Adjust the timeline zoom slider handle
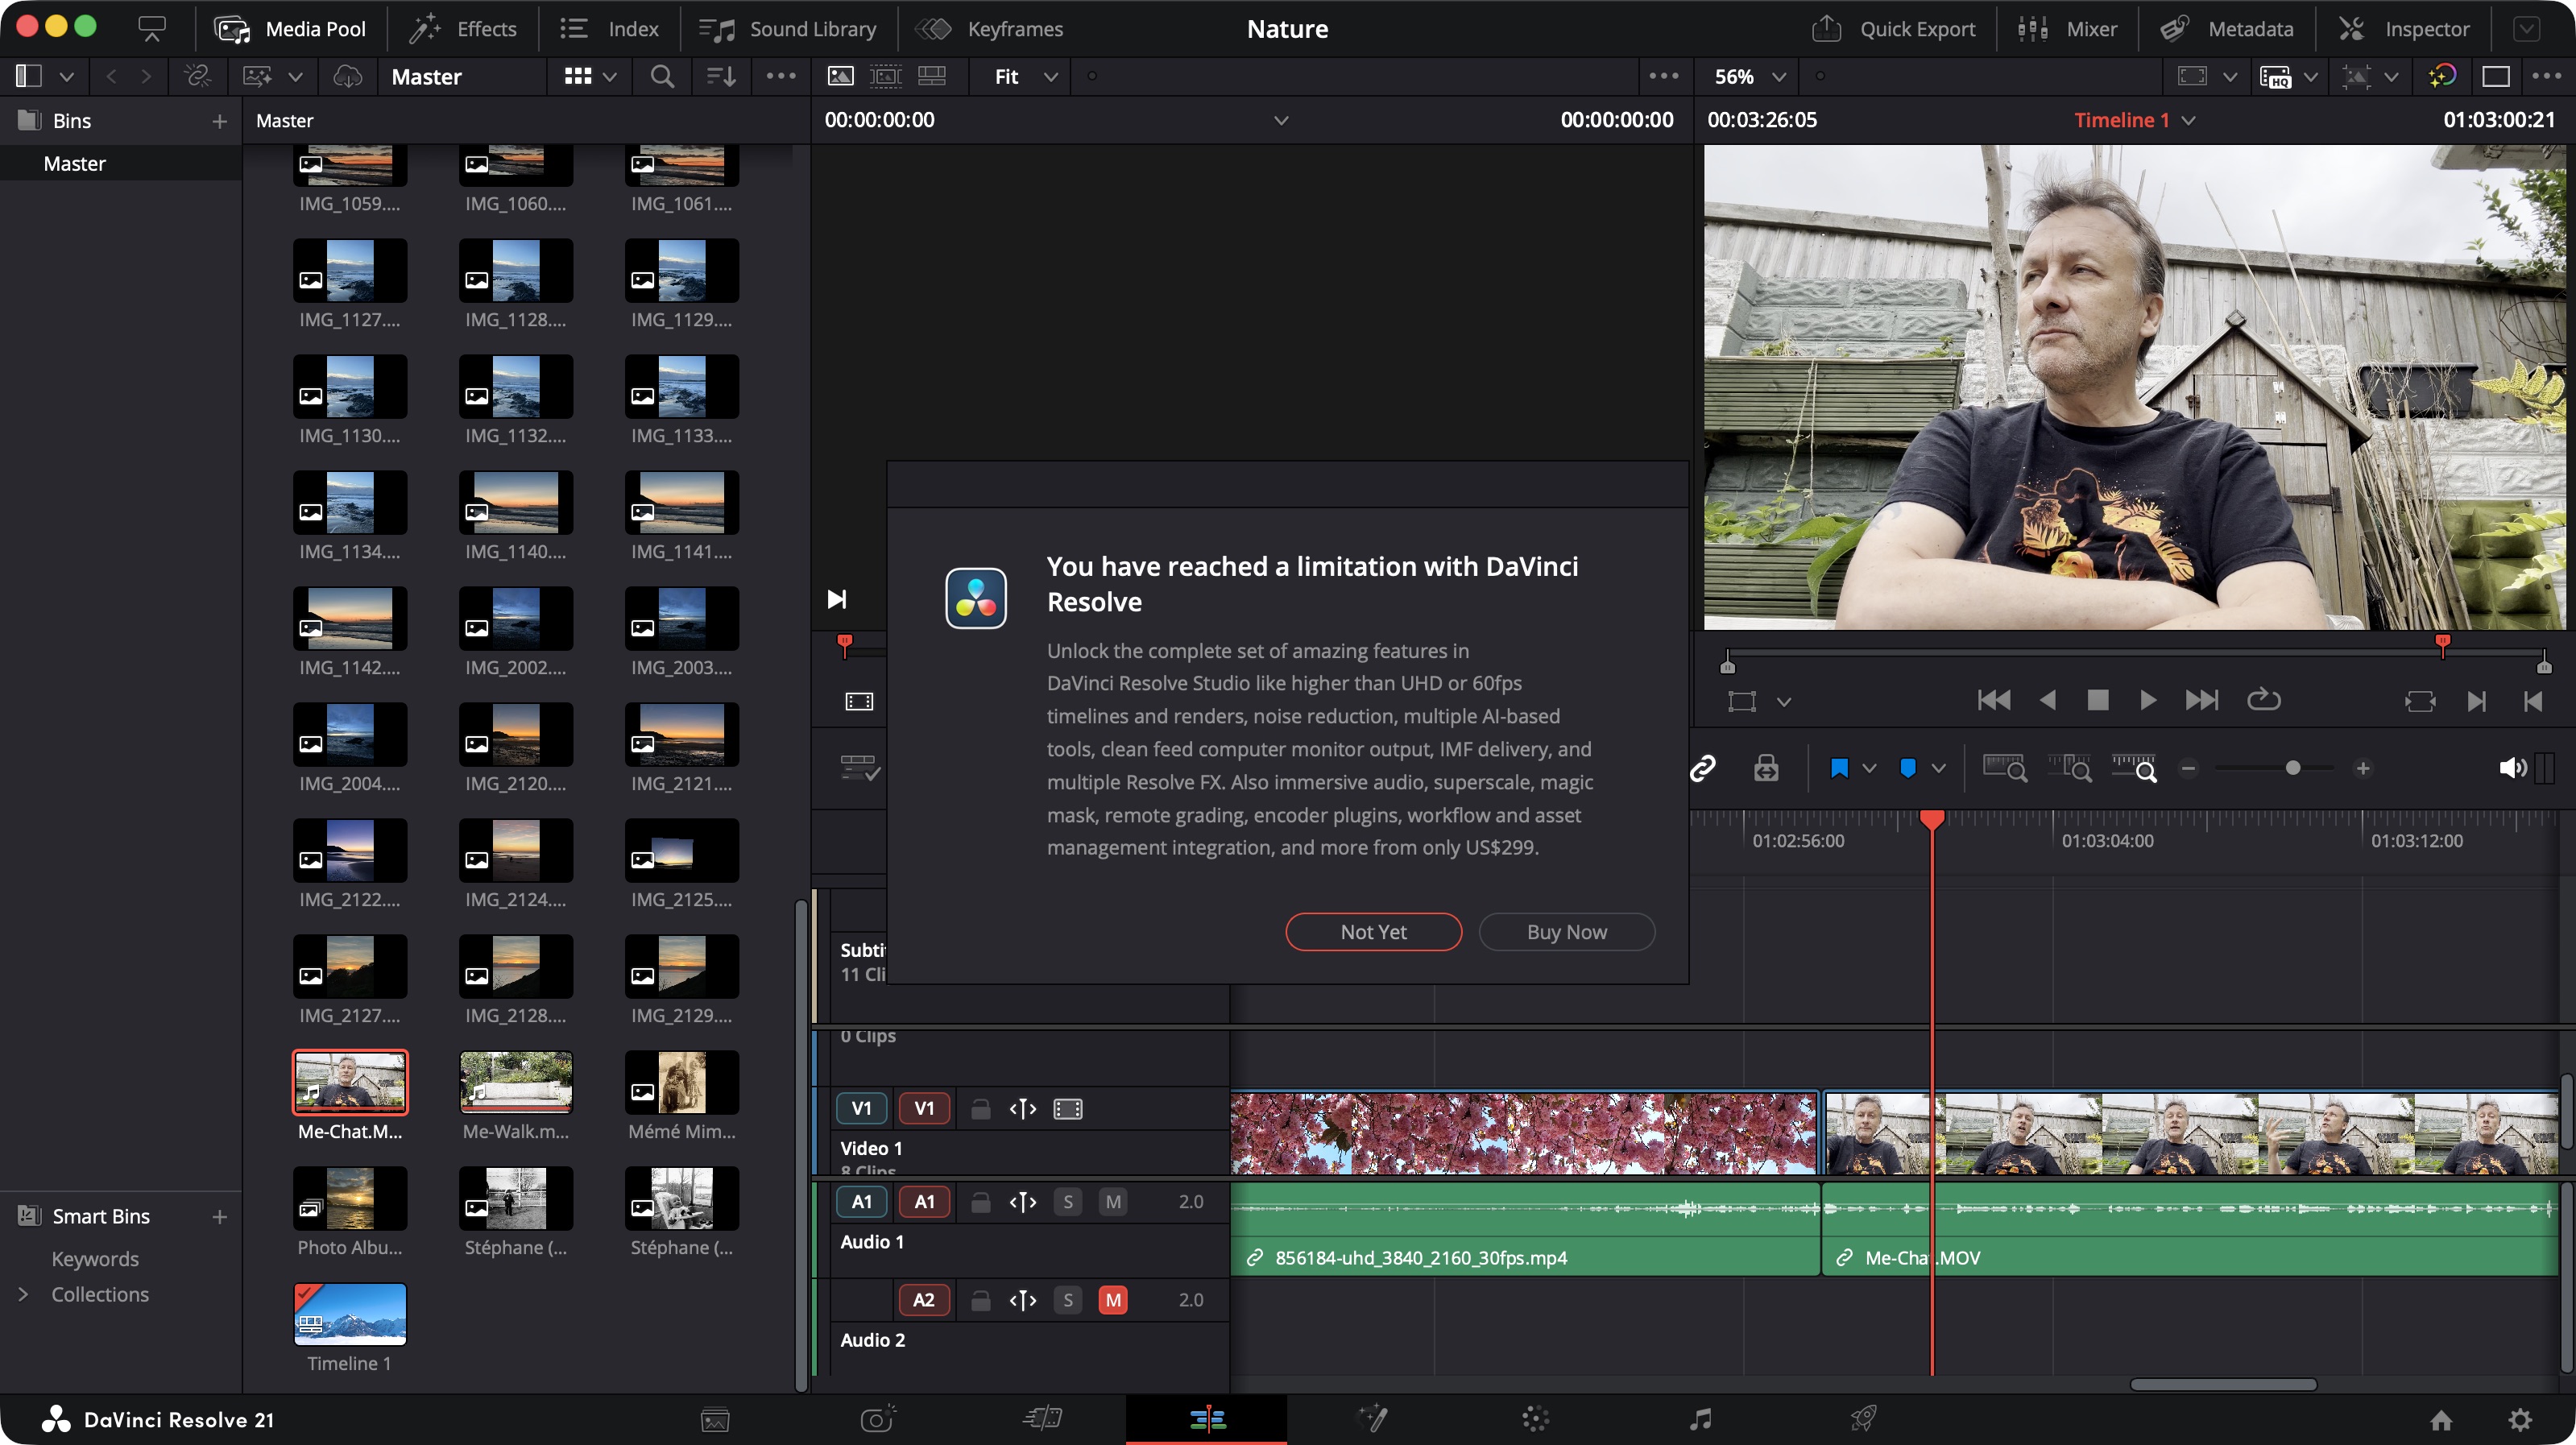Viewport: 2576px width, 1445px height. 2293,768
